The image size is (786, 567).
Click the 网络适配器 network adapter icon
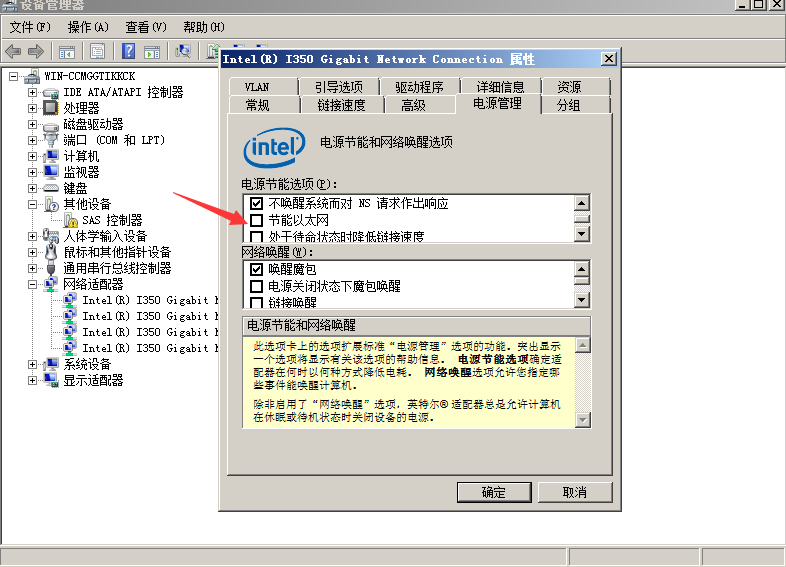click(x=51, y=284)
